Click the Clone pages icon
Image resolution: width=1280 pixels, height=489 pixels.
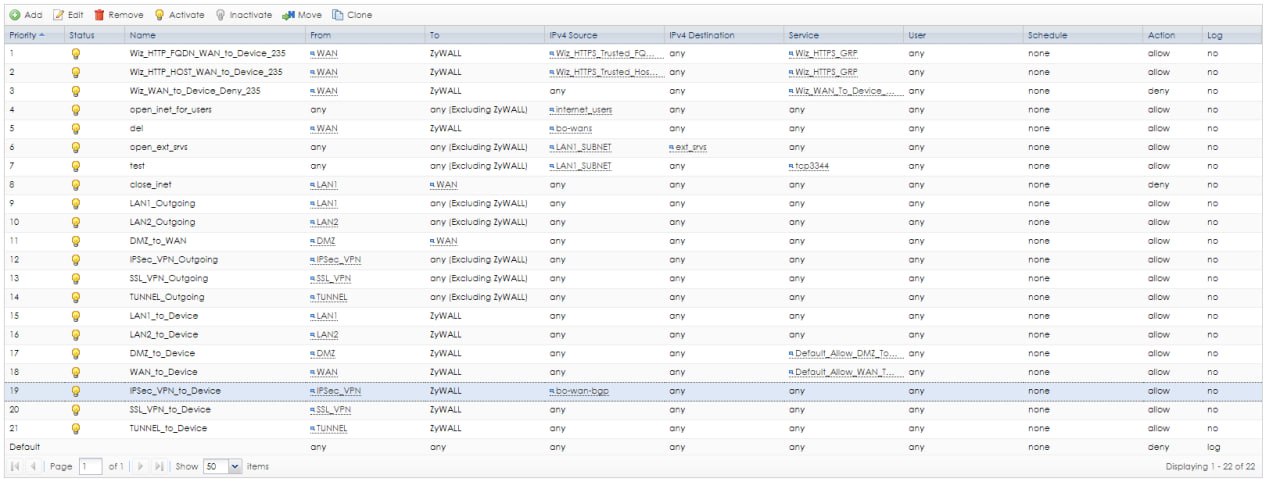pos(338,15)
